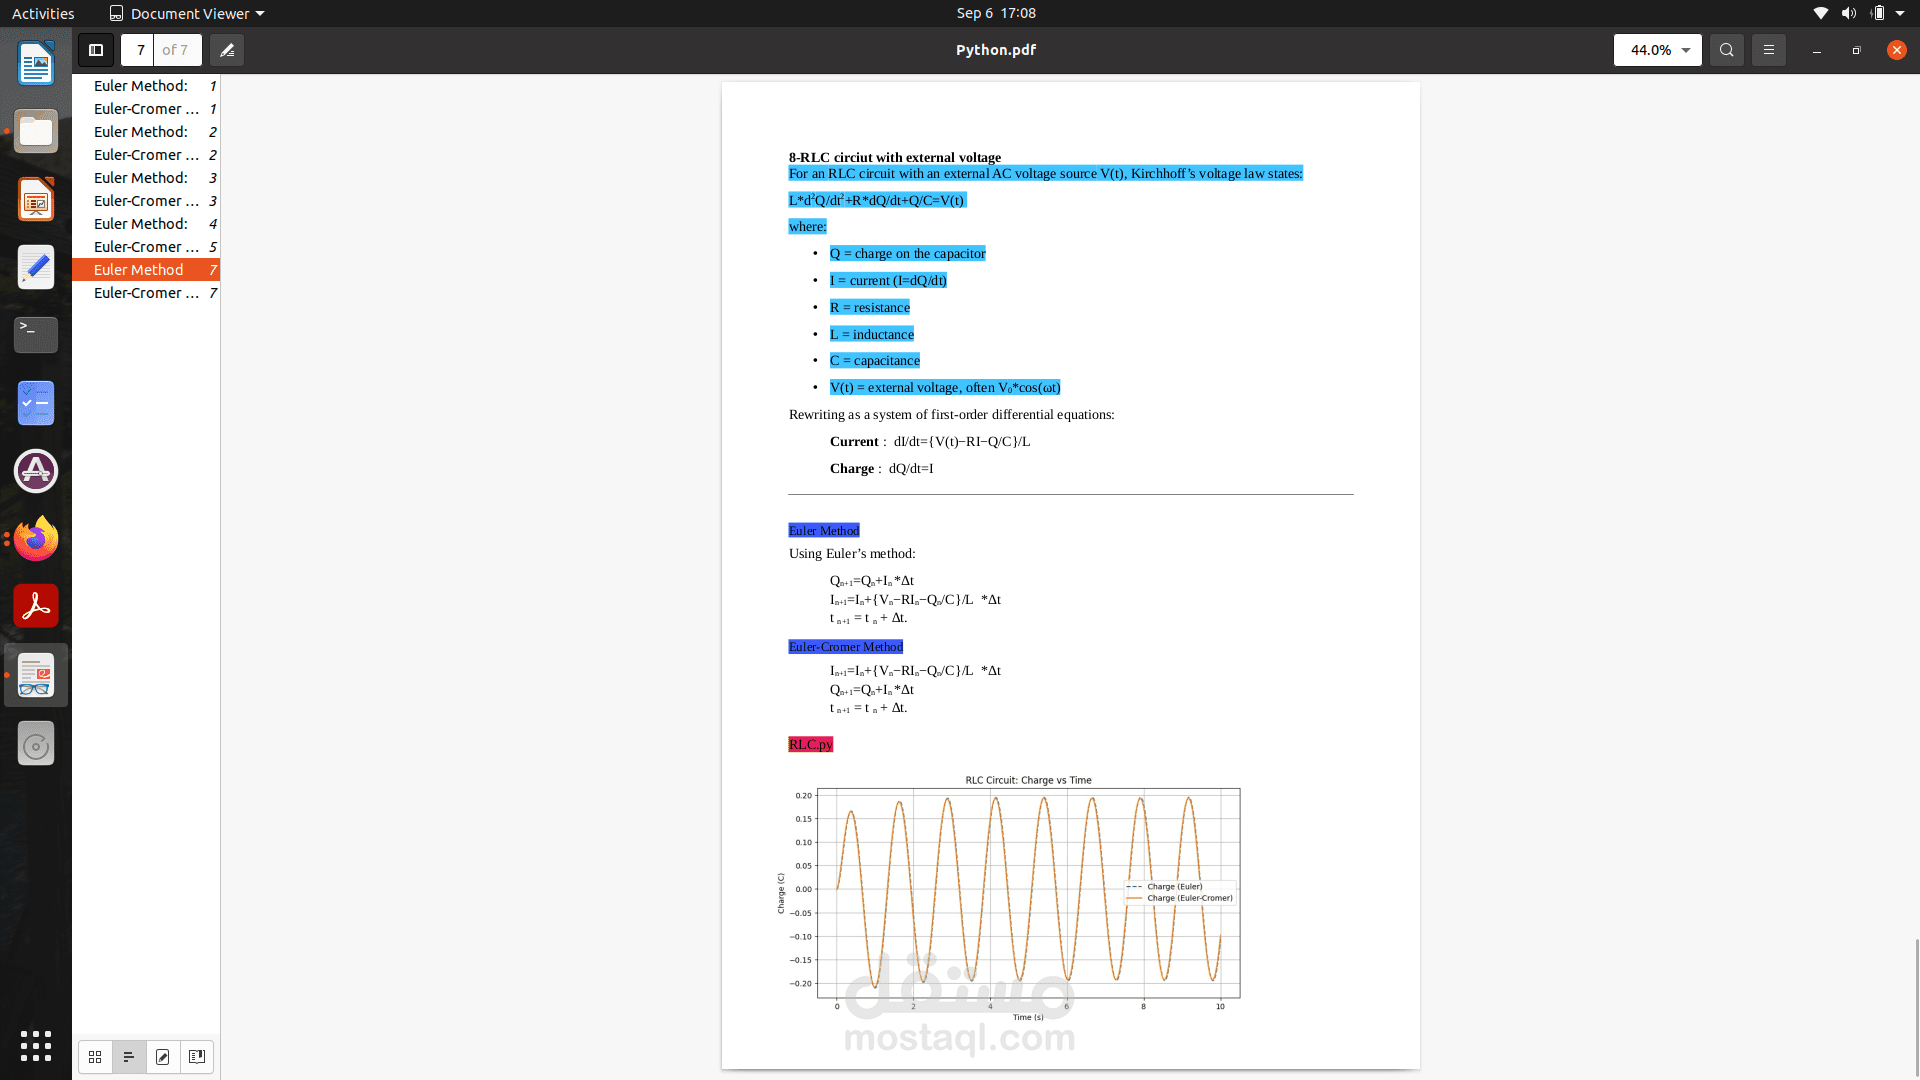1920x1080 pixels.
Task: Switch sidebar to thumbnails view
Action: point(95,1057)
